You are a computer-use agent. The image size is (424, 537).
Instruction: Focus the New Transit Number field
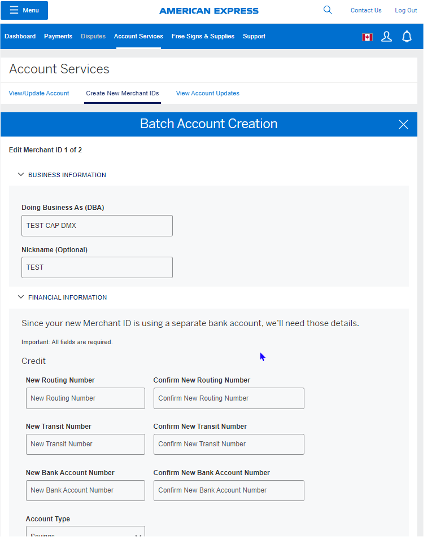[x=85, y=444]
